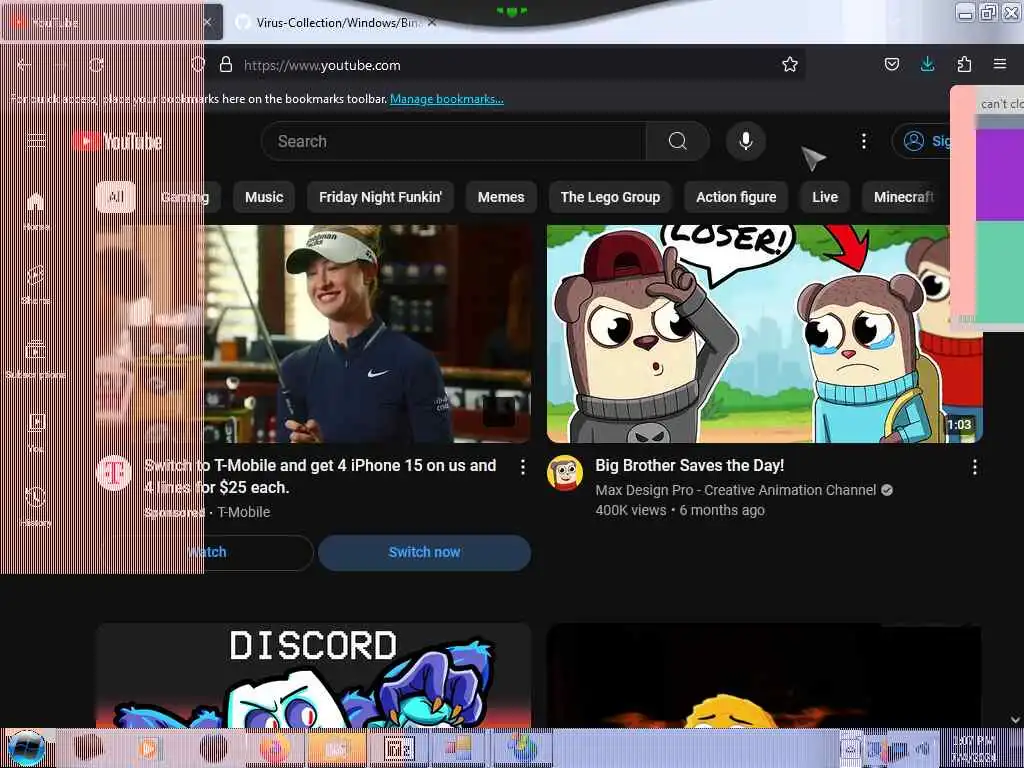
Task: Open the T-Mobile golfer ad thumbnail
Action: (x=313, y=334)
